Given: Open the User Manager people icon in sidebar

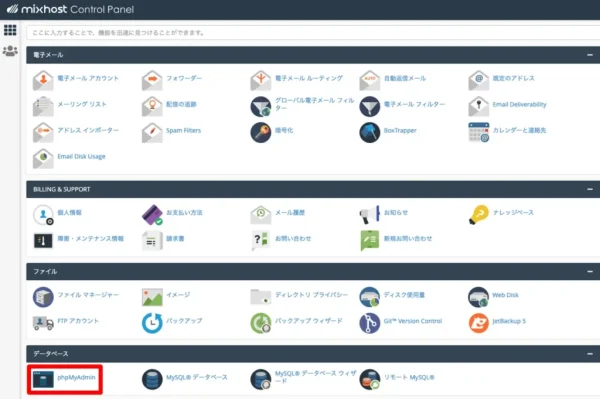Looking at the screenshot, I should pyautogui.click(x=10, y=50).
